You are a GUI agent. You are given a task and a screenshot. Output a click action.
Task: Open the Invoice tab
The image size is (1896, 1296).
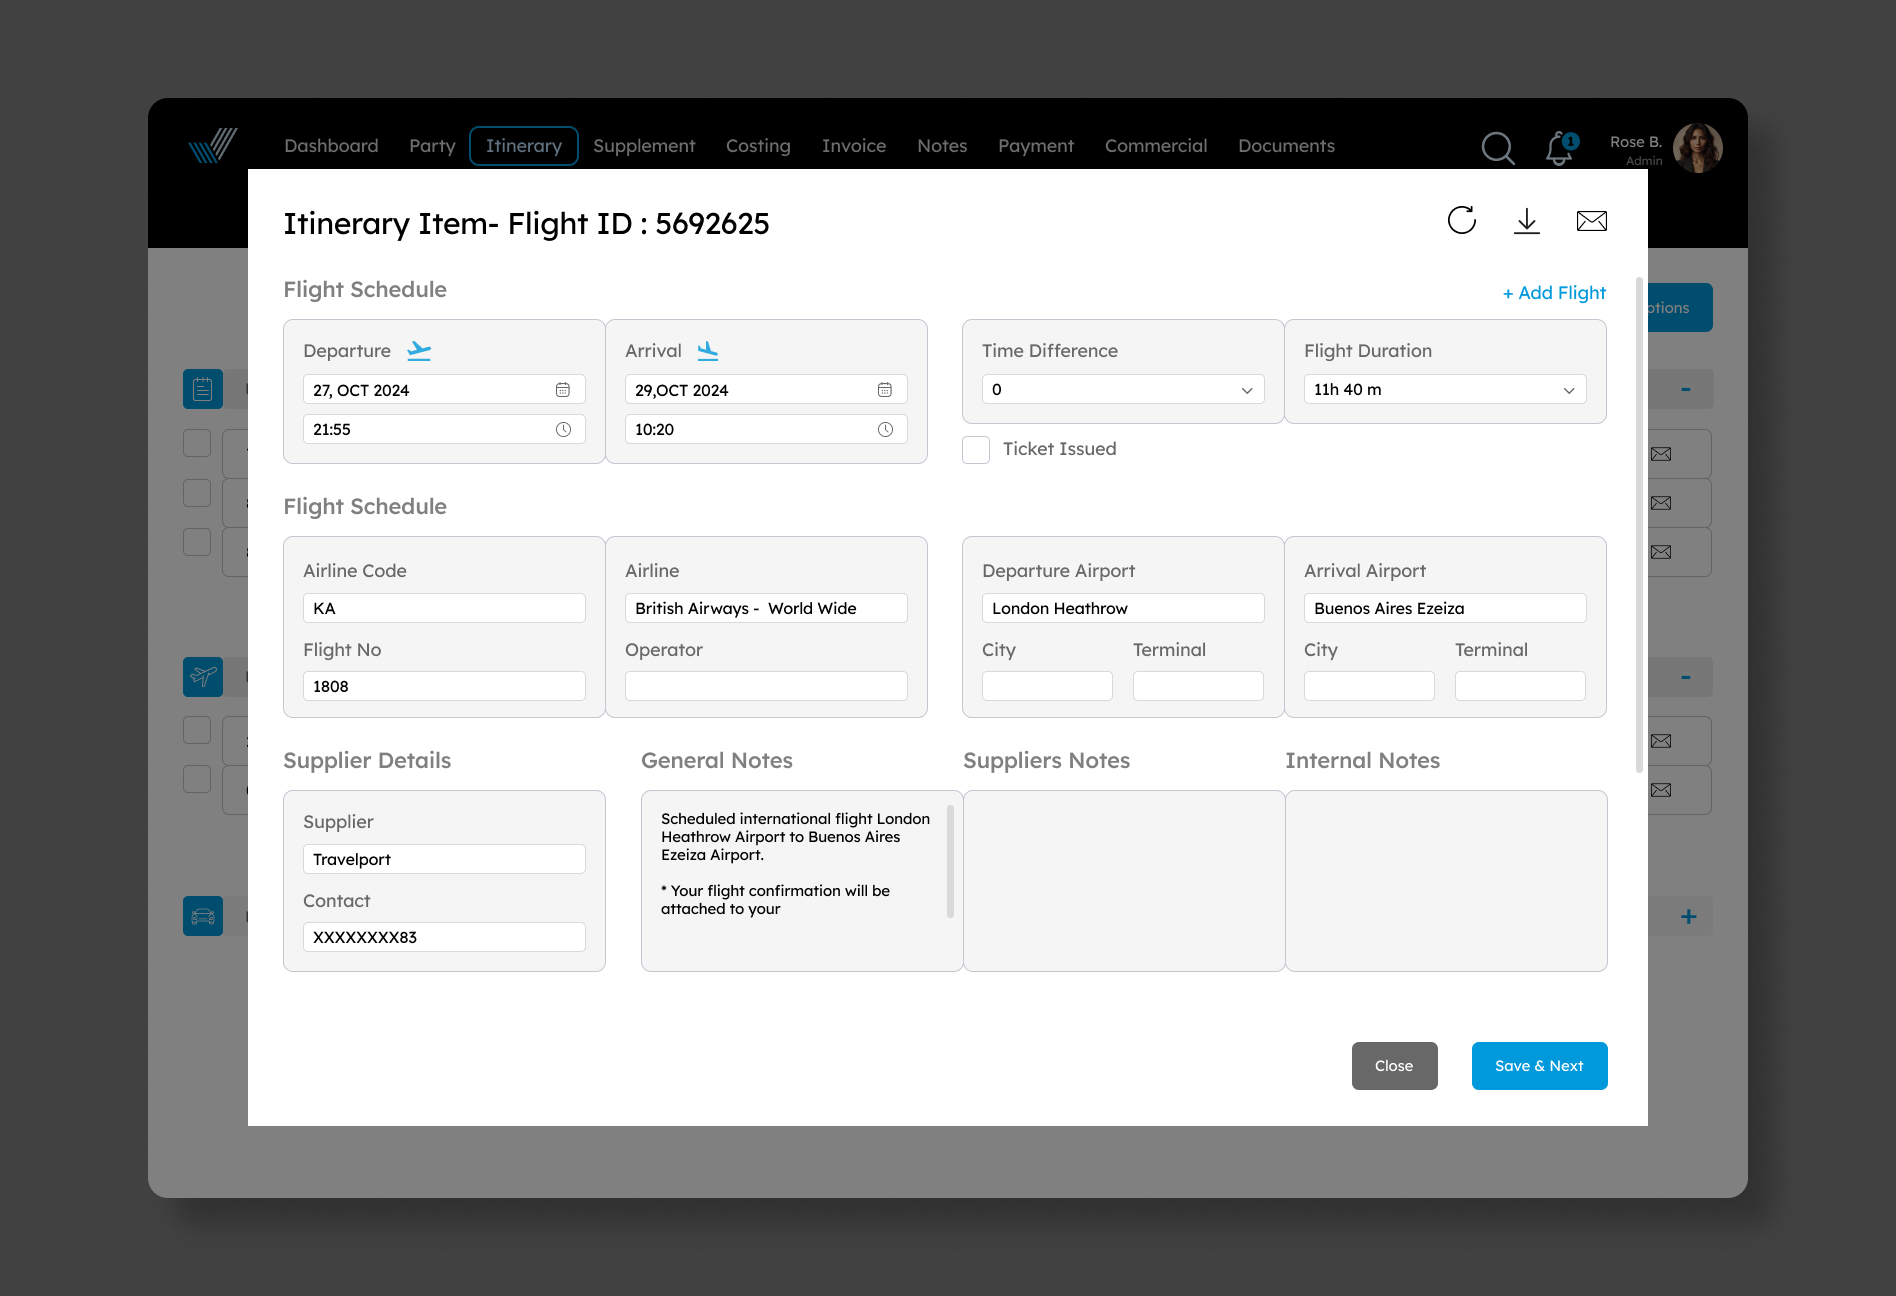pos(854,146)
